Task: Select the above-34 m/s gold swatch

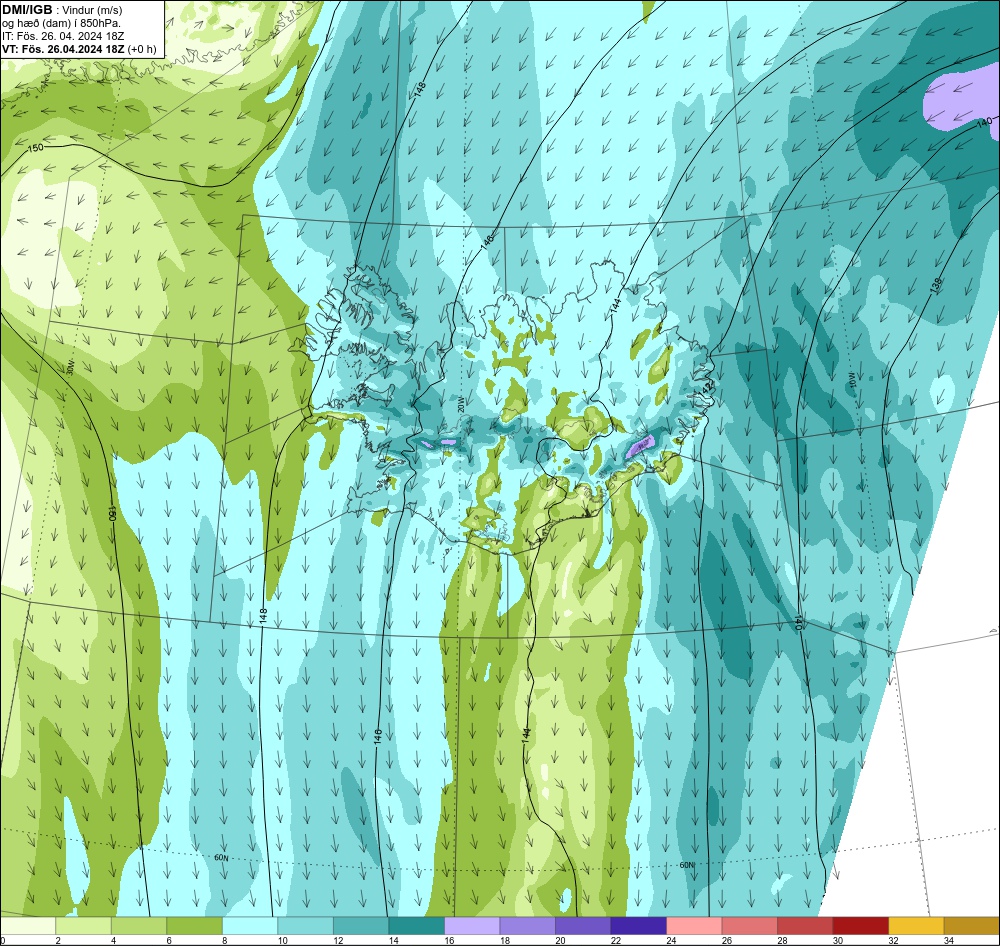Action: [971, 926]
